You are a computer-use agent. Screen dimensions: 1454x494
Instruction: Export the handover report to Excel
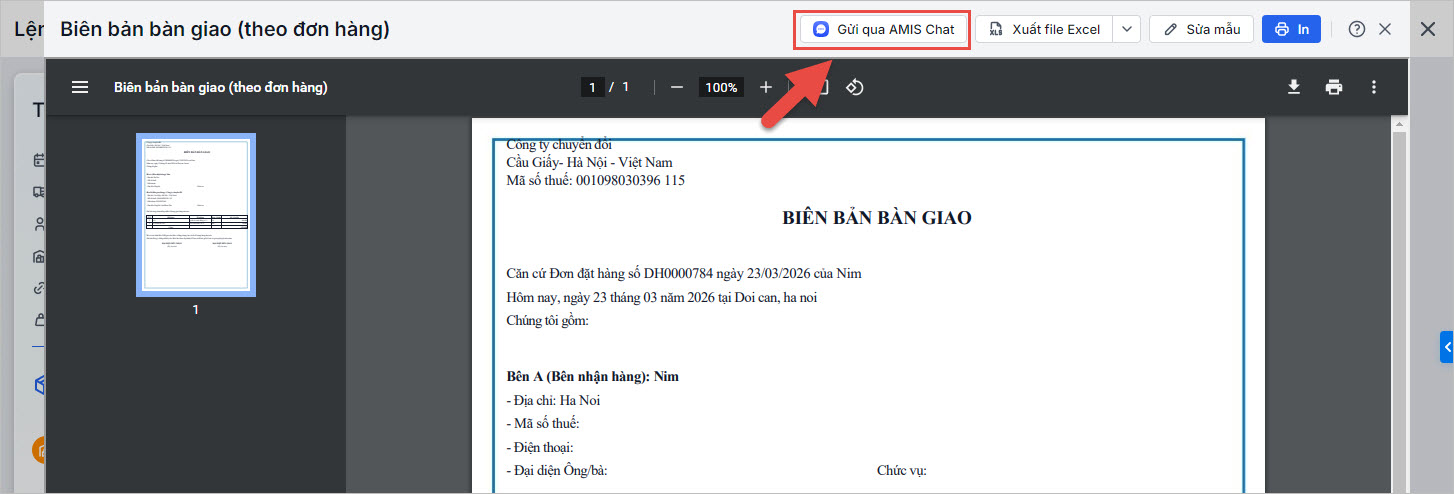[1044, 29]
